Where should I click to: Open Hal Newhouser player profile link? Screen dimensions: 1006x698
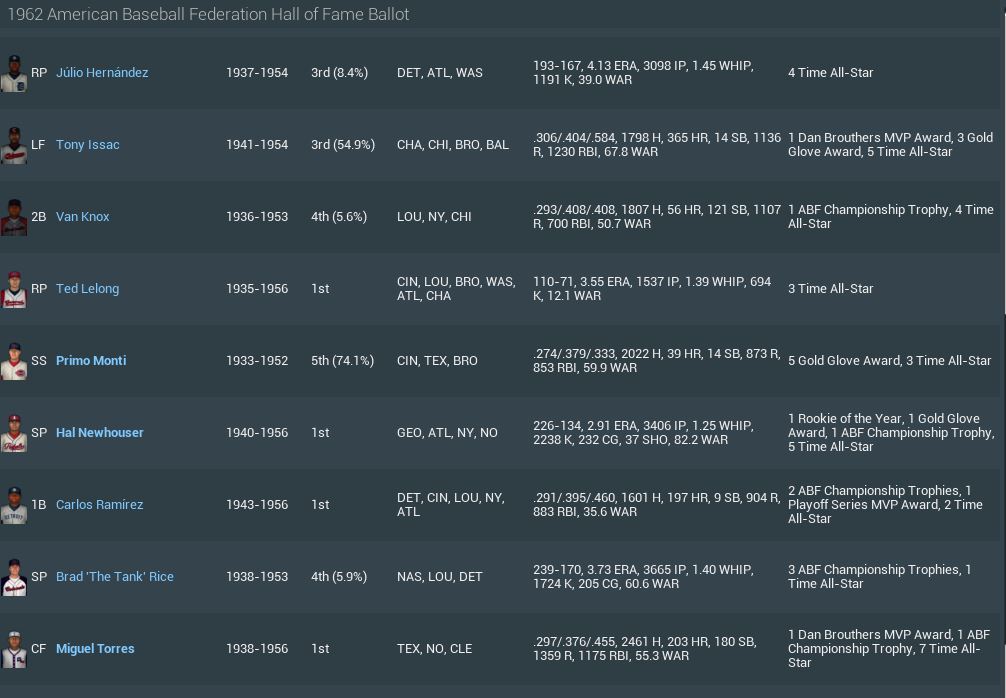click(100, 433)
